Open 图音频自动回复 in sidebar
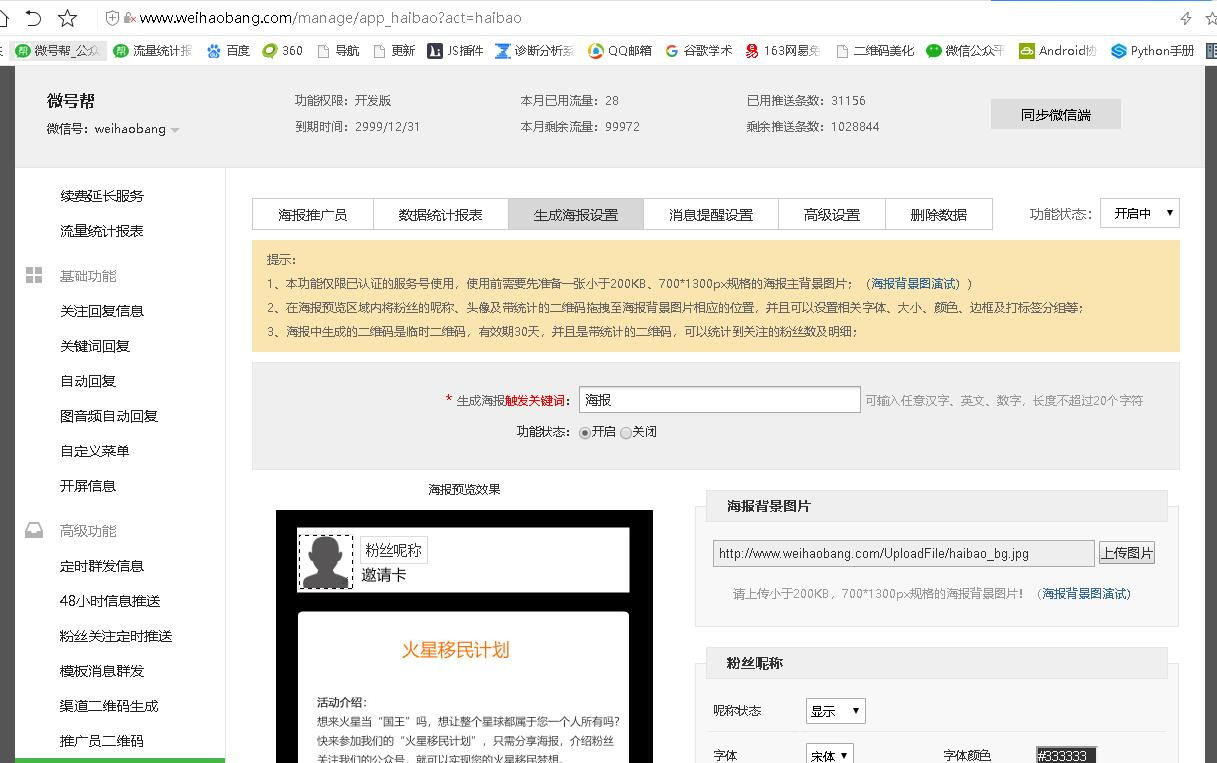1217x763 pixels. click(x=108, y=416)
